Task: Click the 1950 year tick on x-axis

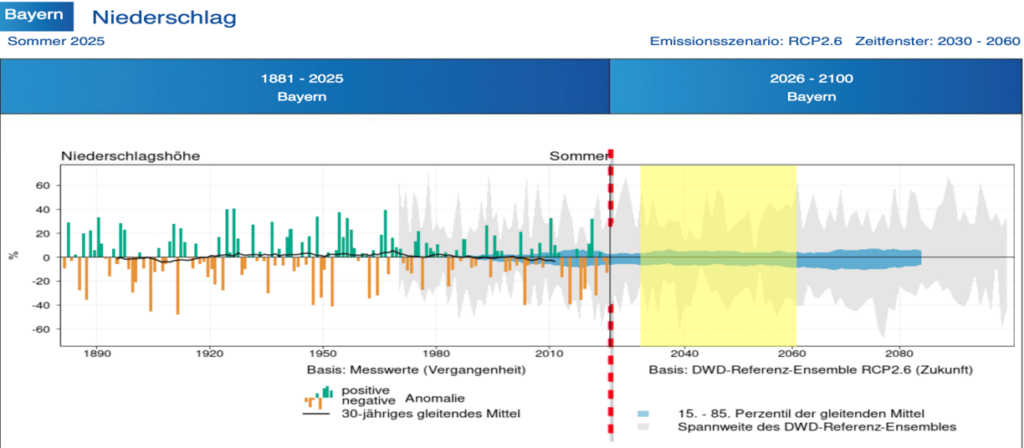Action: click(x=322, y=353)
